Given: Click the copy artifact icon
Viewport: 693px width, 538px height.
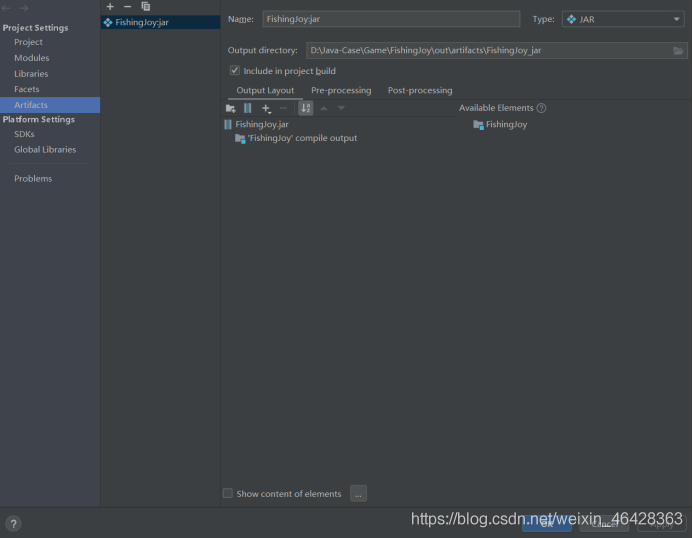Looking at the screenshot, I should tap(145, 6).
